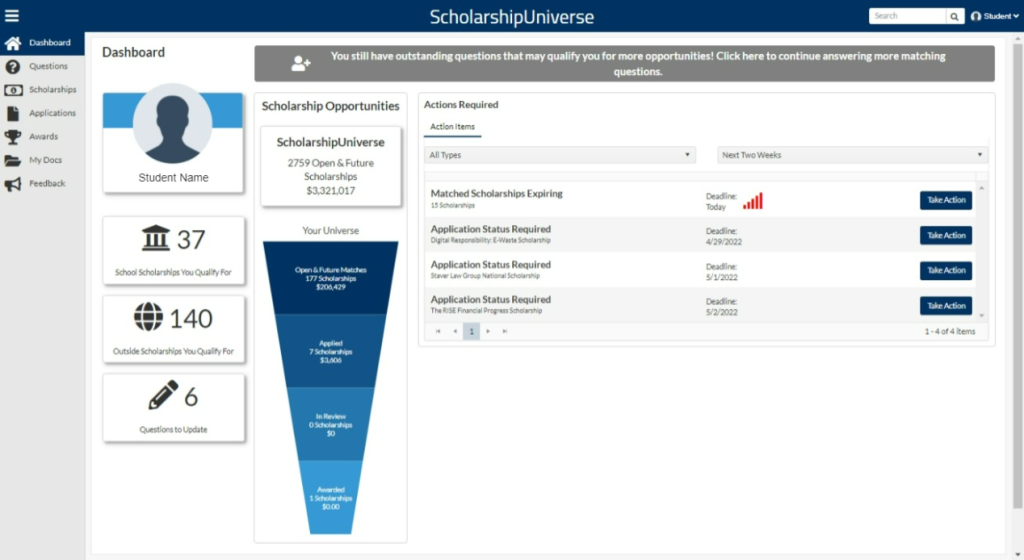Screen dimensions: 1024x560
Task: Click the Awarded funnel segment
Action: coord(330,497)
